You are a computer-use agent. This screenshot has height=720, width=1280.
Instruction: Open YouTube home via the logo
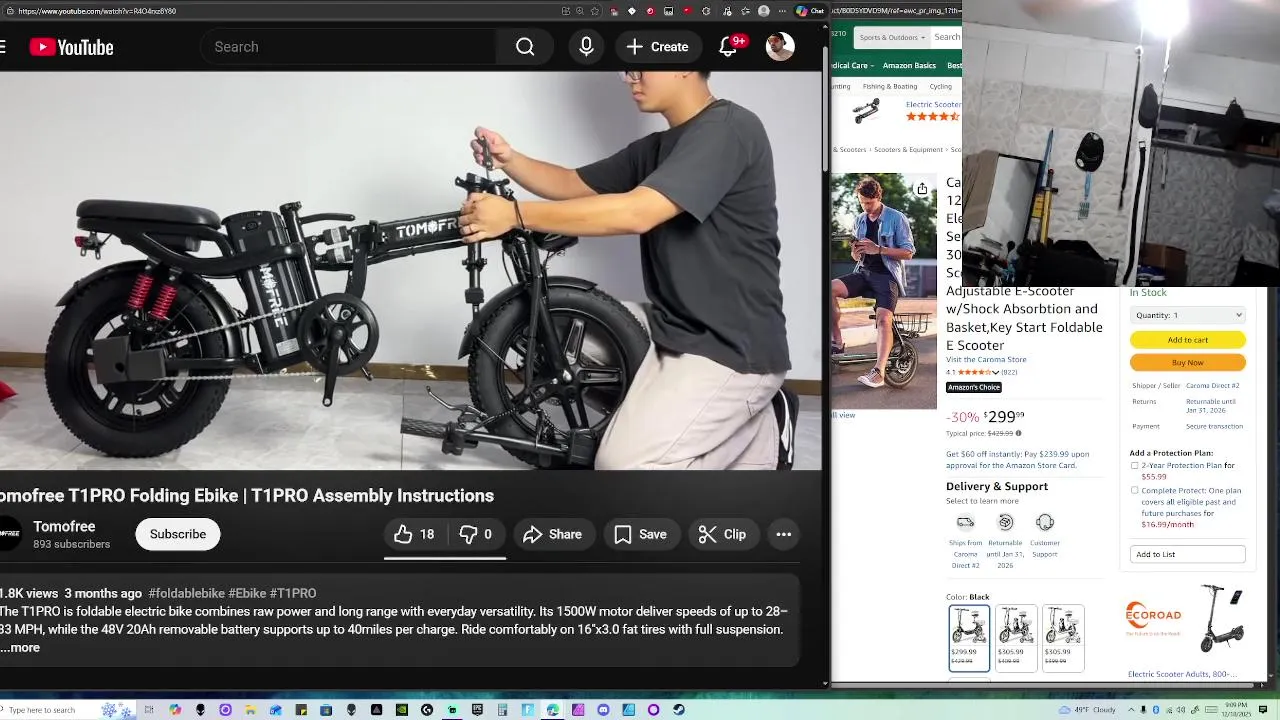pos(71,47)
